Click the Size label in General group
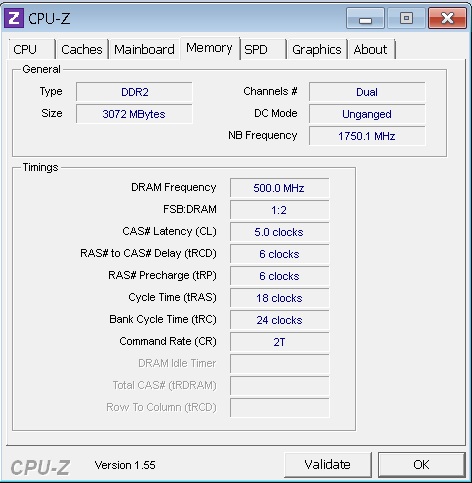The height and width of the screenshot is (483, 472). (x=52, y=113)
